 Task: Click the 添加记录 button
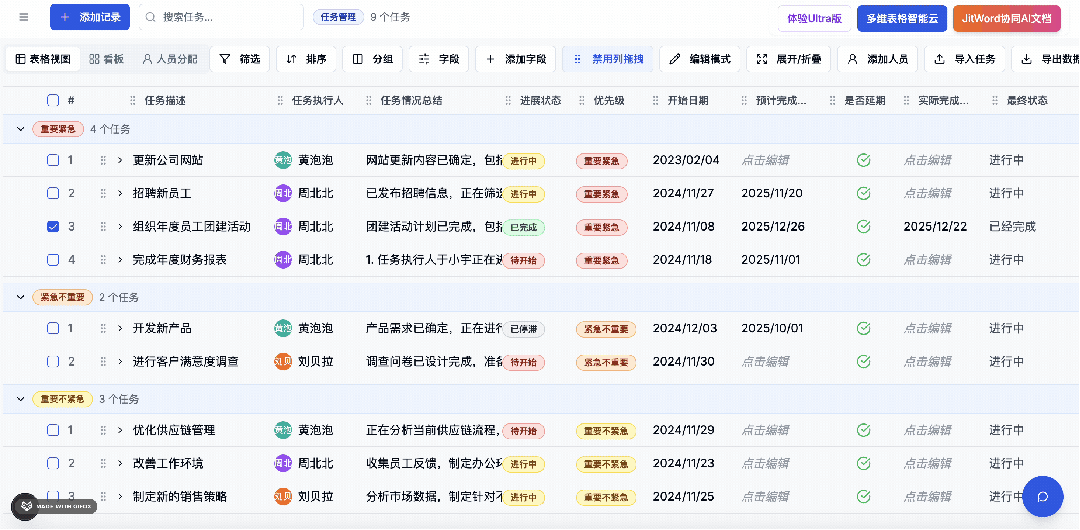90,17
